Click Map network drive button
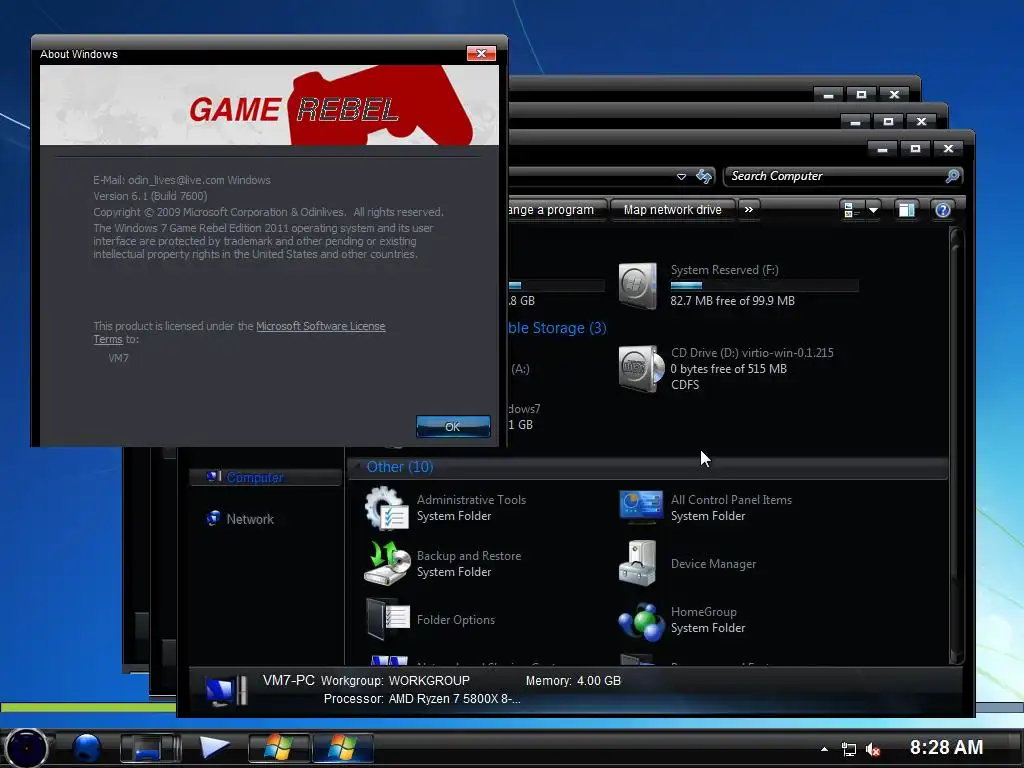Image resolution: width=1024 pixels, height=768 pixels. pos(672,210)
